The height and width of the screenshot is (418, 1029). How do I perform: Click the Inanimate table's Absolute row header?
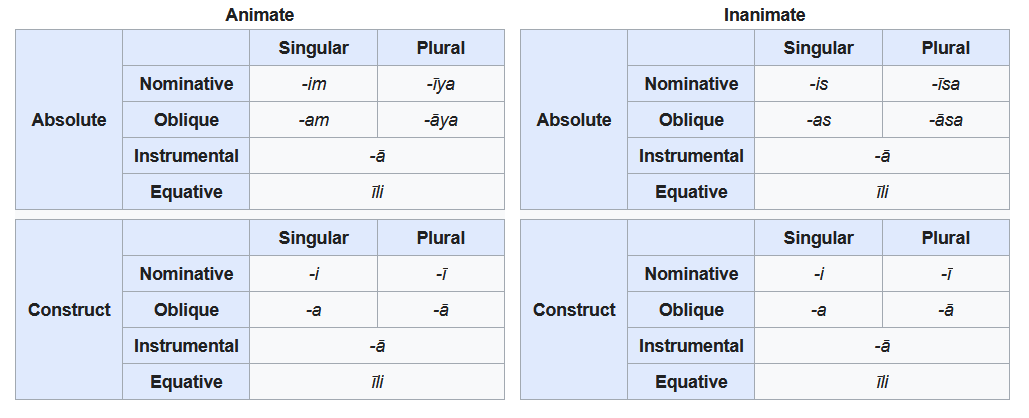(x=574, y=119)
